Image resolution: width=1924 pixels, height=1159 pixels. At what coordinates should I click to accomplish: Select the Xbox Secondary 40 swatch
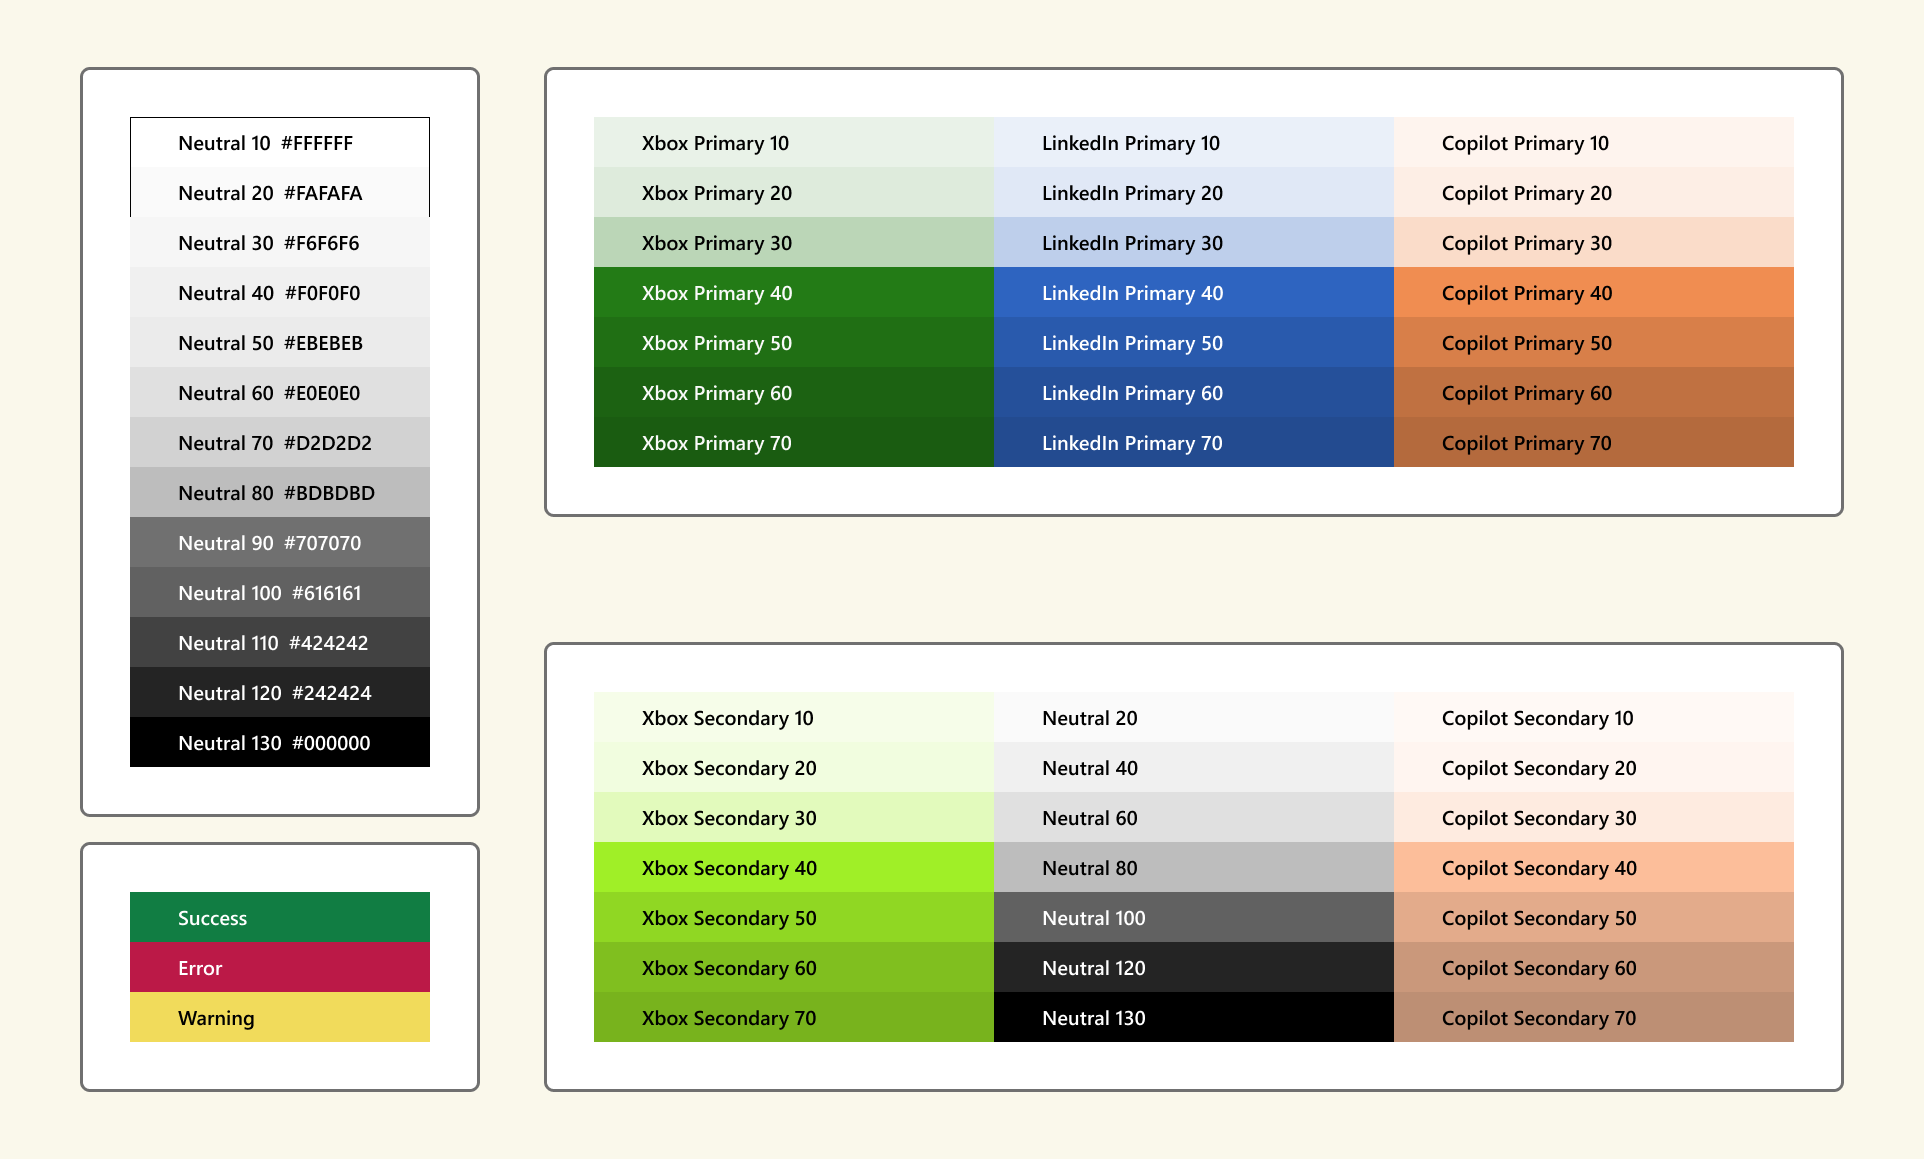tap(793, 868)
